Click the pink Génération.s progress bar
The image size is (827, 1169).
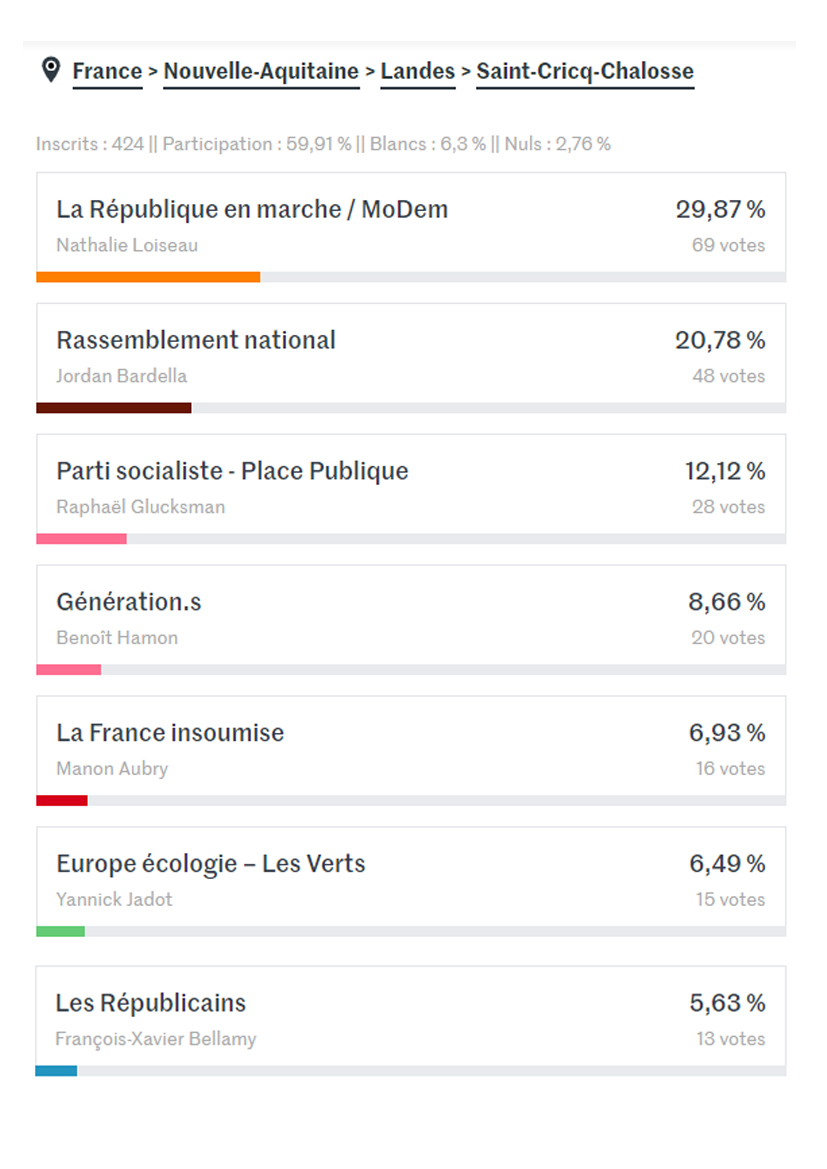point(69,669)
